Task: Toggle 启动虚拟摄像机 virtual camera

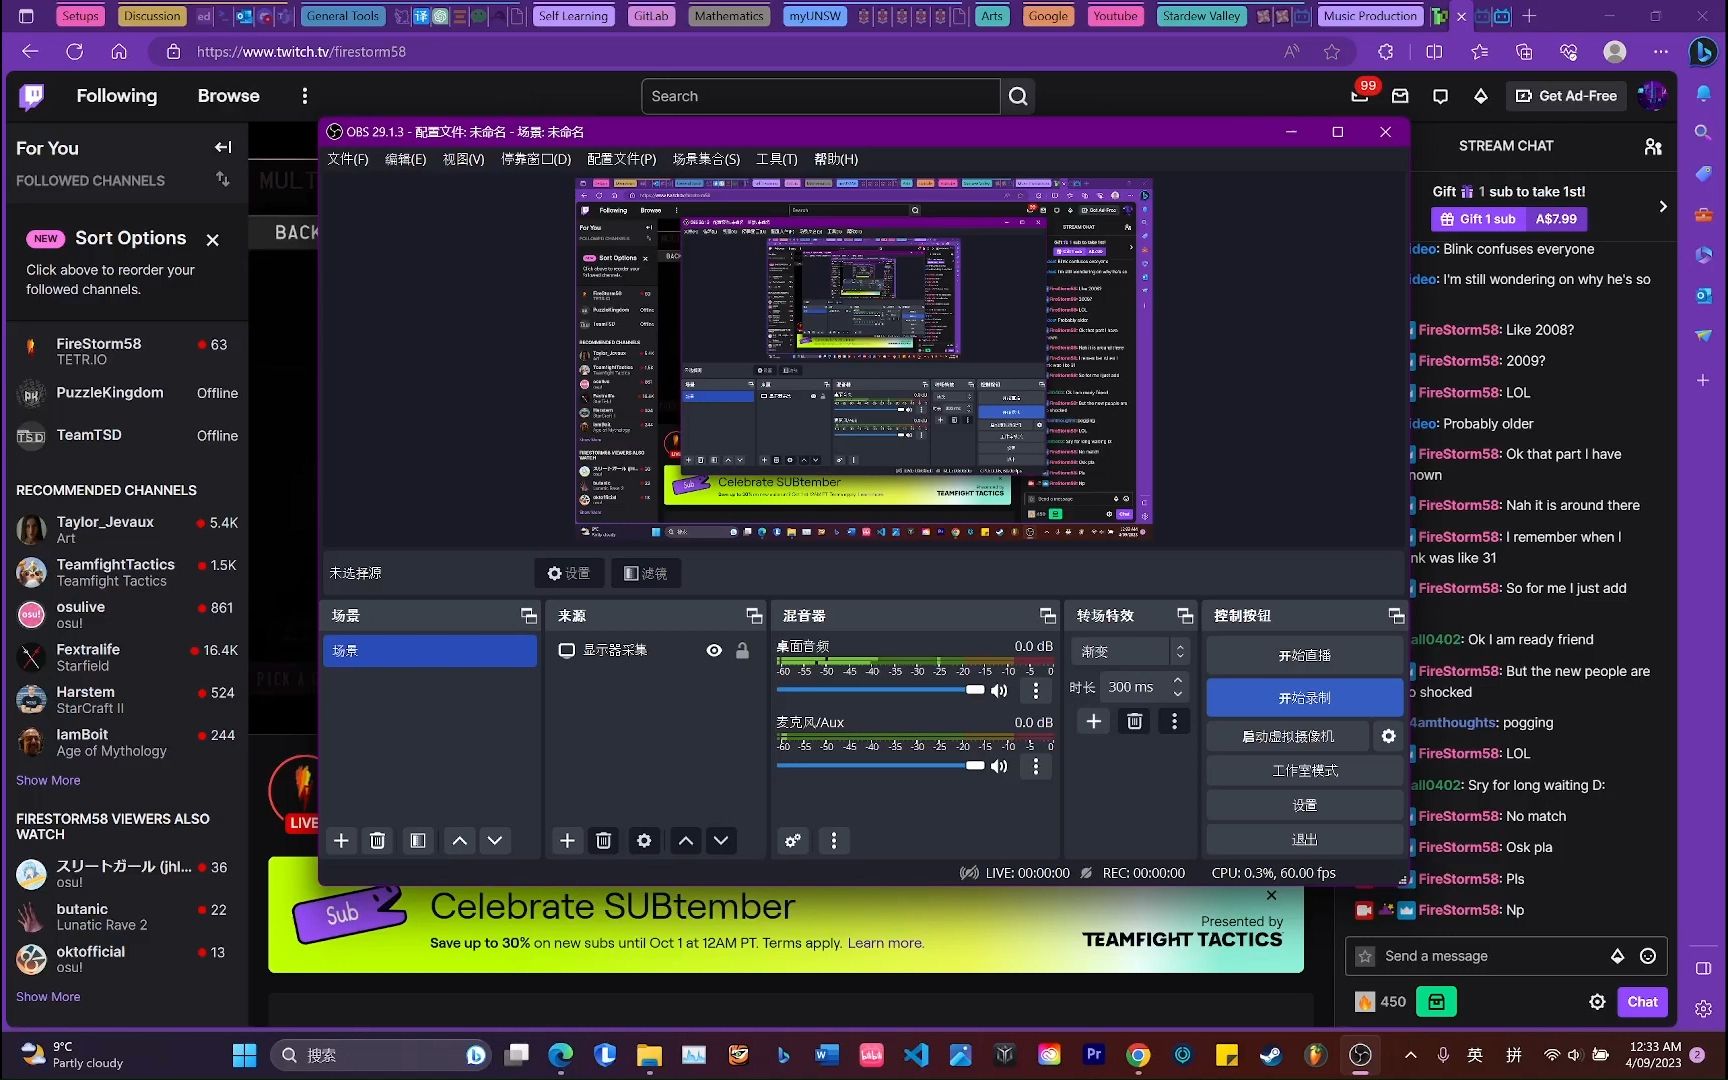Action: coord(1288,736)
